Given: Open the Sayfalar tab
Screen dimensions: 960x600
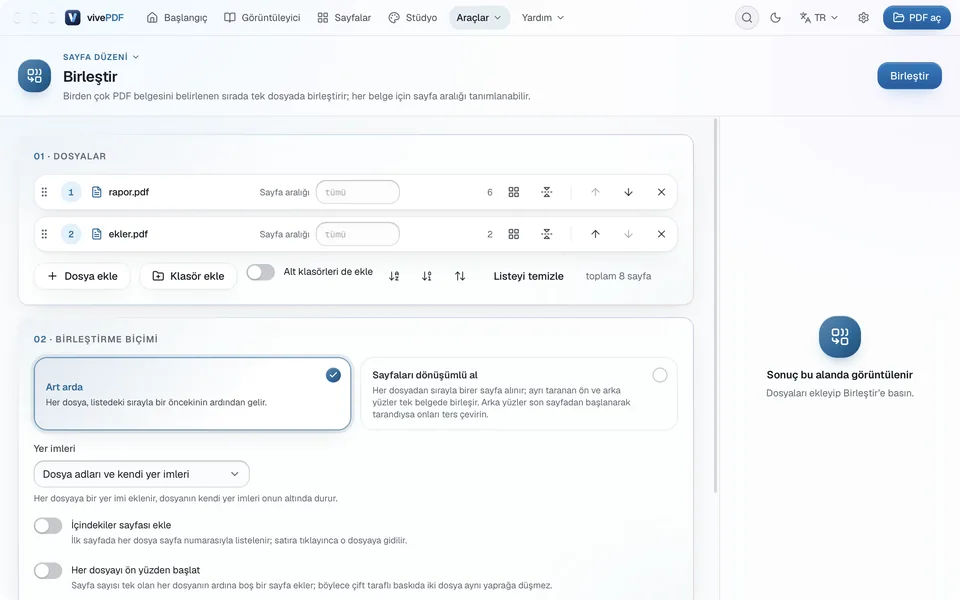Looking at the screenshot, I should coord(344,18).
